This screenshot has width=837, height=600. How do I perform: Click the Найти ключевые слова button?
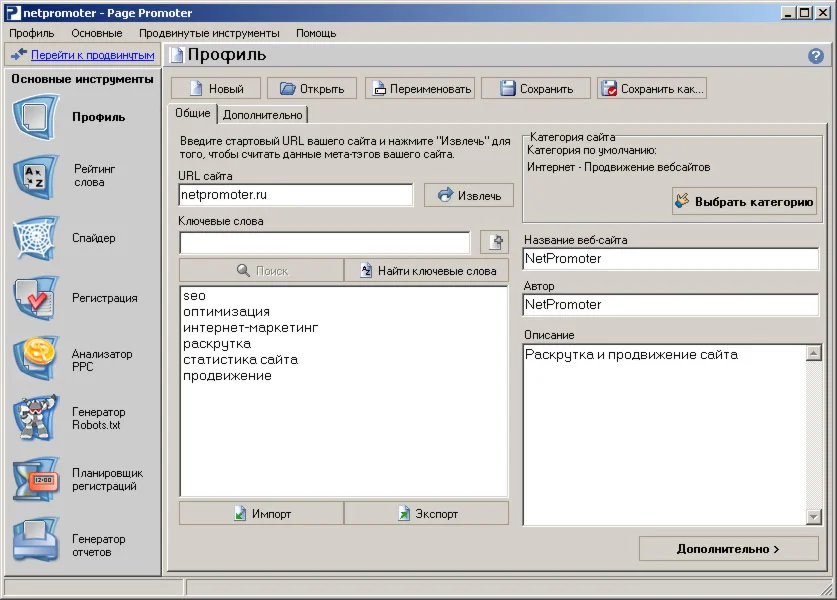pos(425,270)
